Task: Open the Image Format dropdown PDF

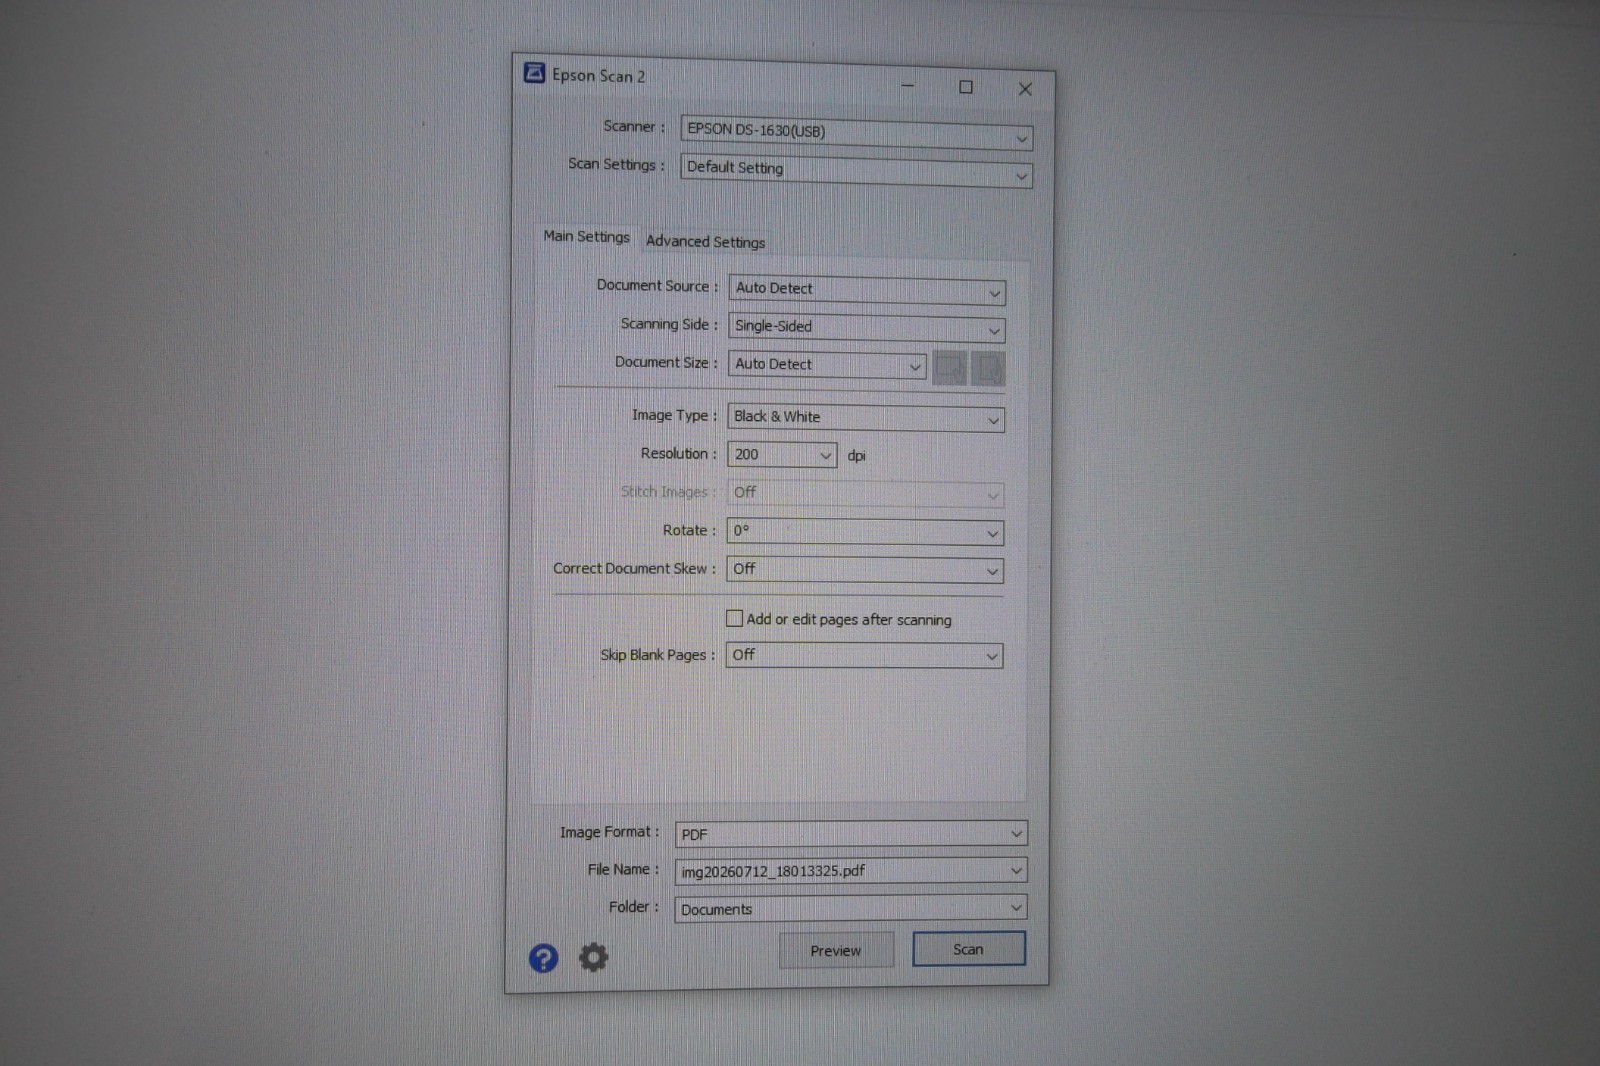Action: point(851,834)
